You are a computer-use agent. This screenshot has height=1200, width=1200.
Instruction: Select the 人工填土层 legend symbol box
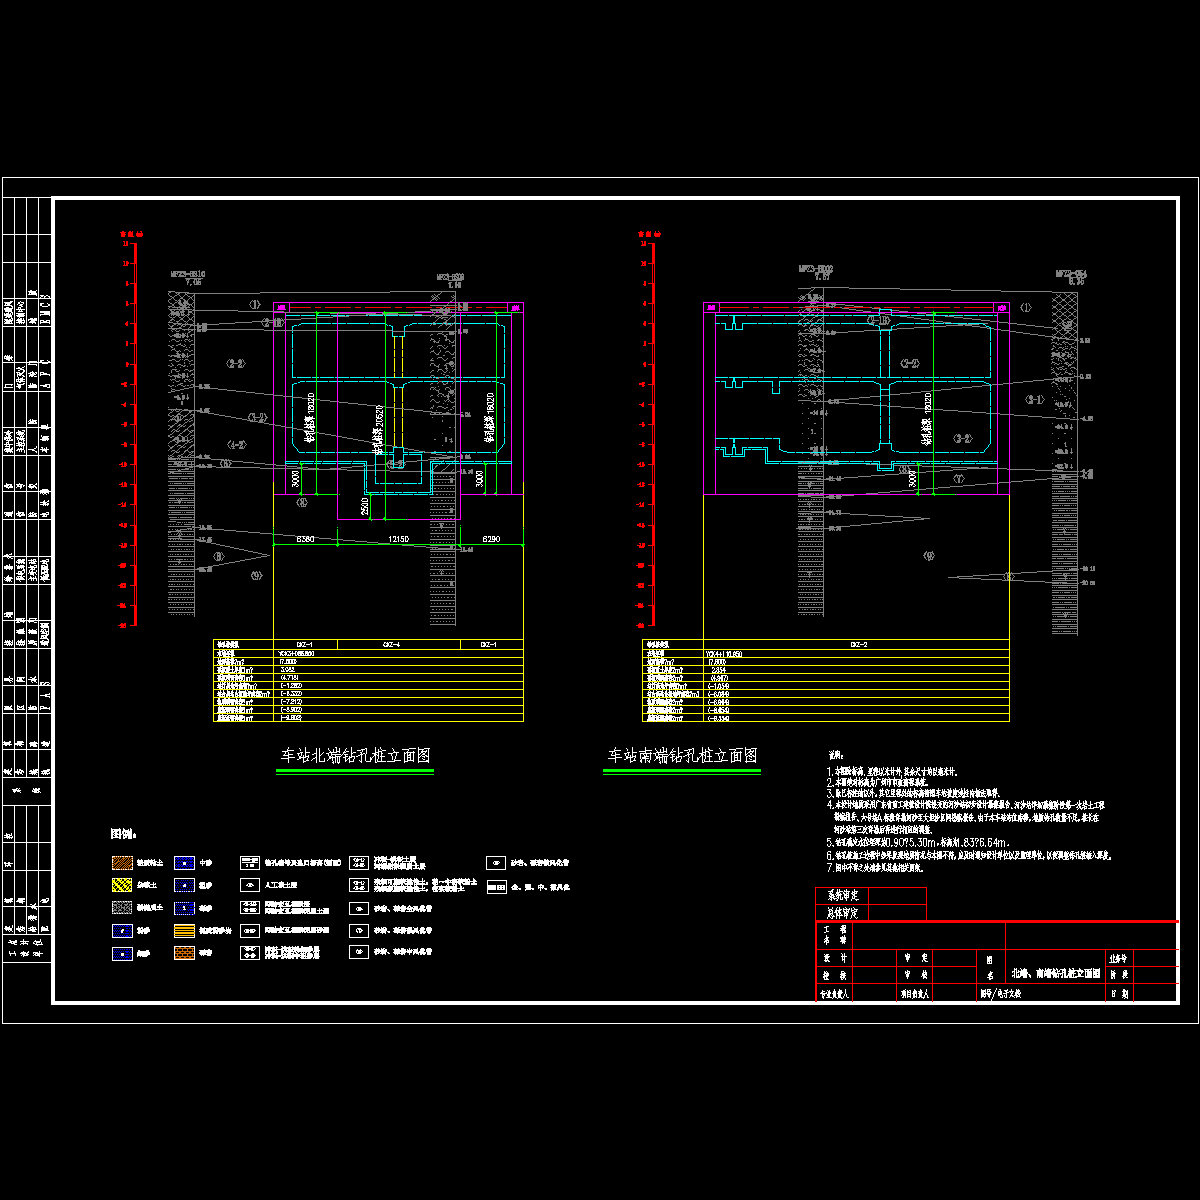(249, 885)
